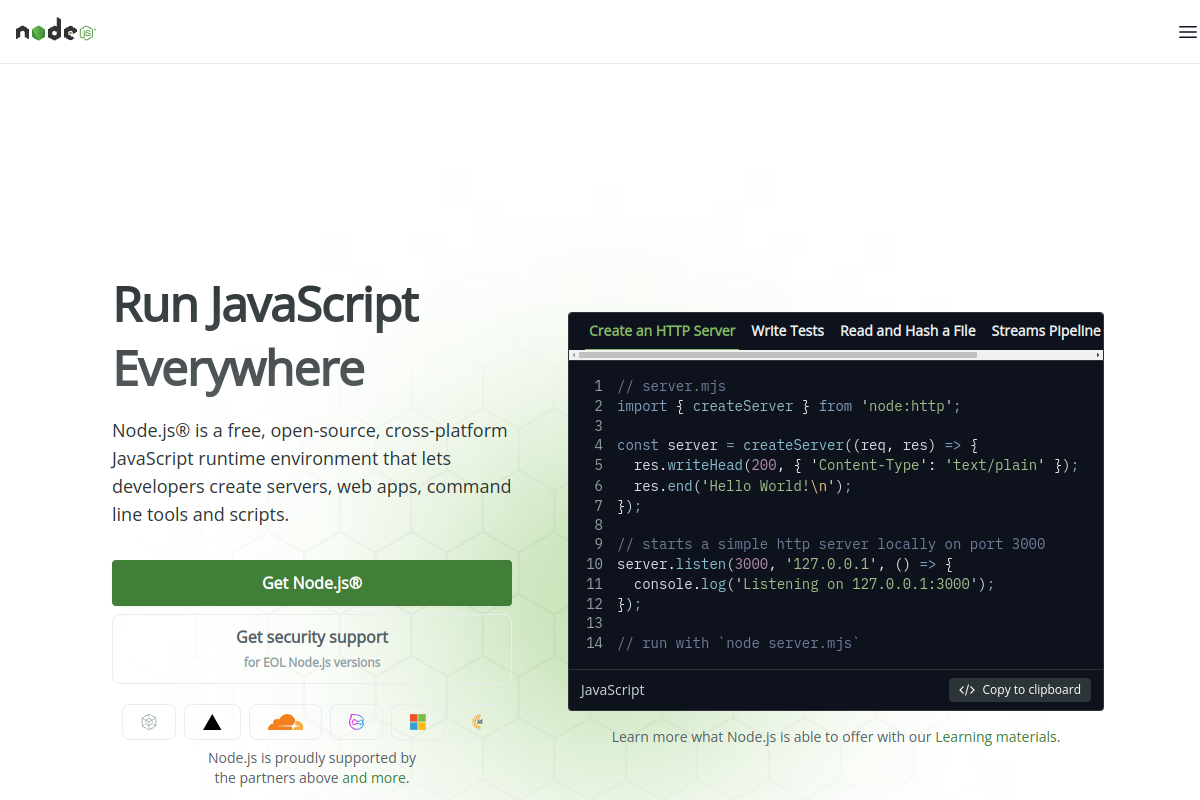Click the code icon on Copy to clipboard
Image resolution: width=1200 pixels, height=800 pixels.
tap(966, 689)
